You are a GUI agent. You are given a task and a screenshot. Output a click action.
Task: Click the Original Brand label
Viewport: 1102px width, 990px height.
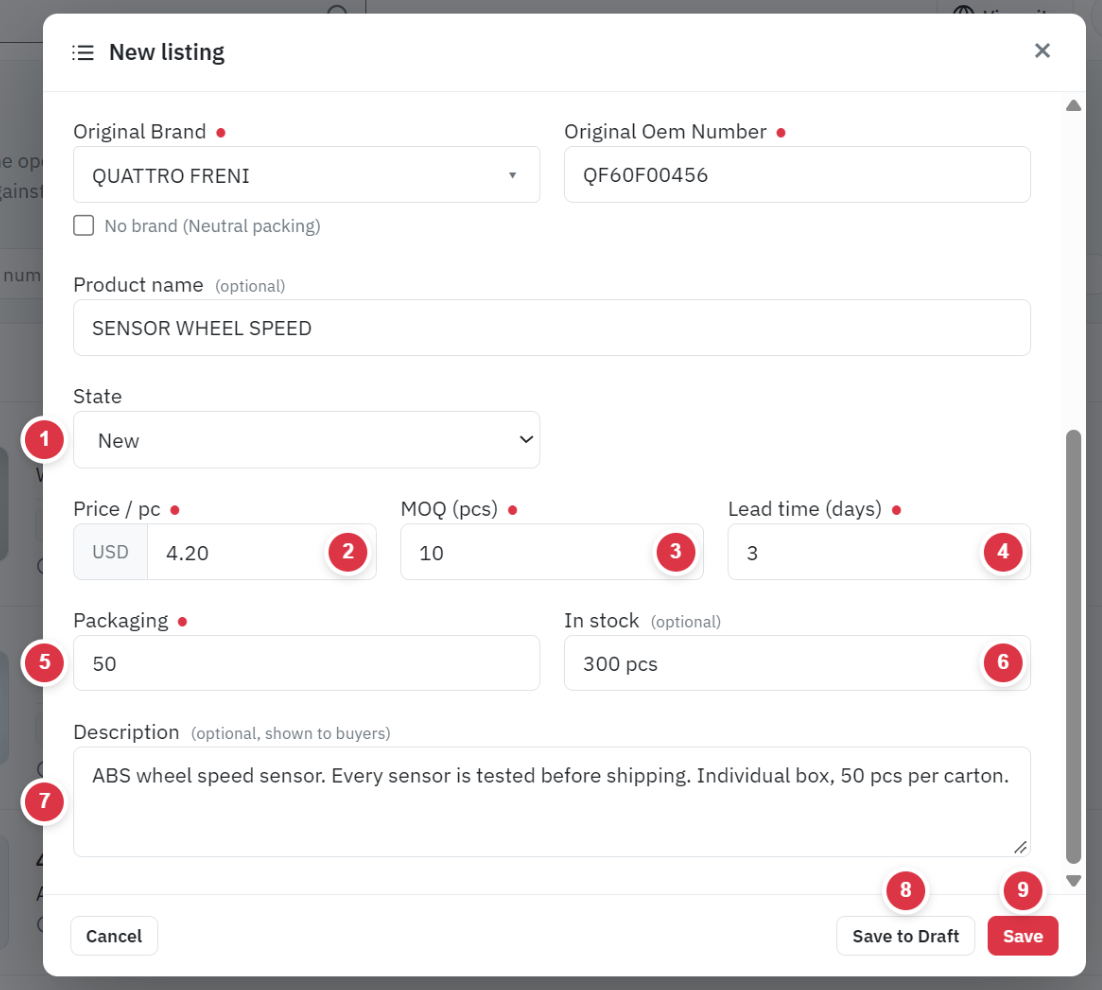140,131
